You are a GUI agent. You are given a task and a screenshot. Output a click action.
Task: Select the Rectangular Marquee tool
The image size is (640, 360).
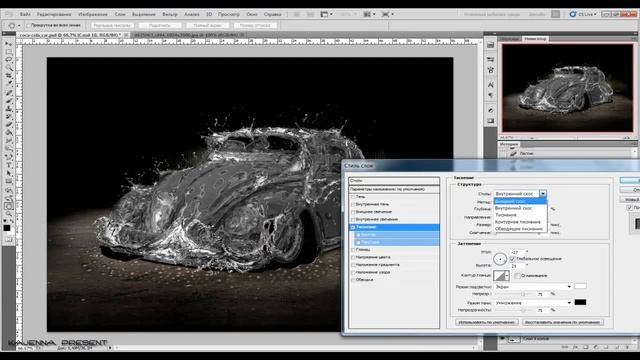click(x=8, y=52)
